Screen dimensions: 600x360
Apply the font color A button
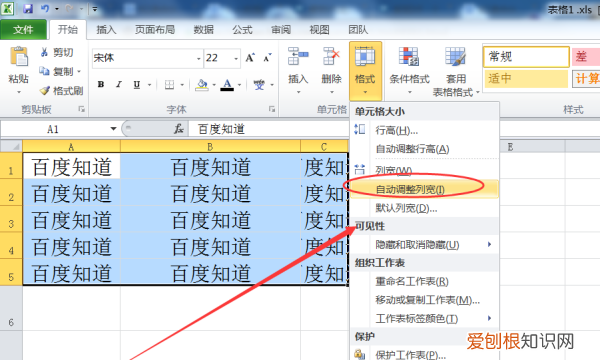227,85
